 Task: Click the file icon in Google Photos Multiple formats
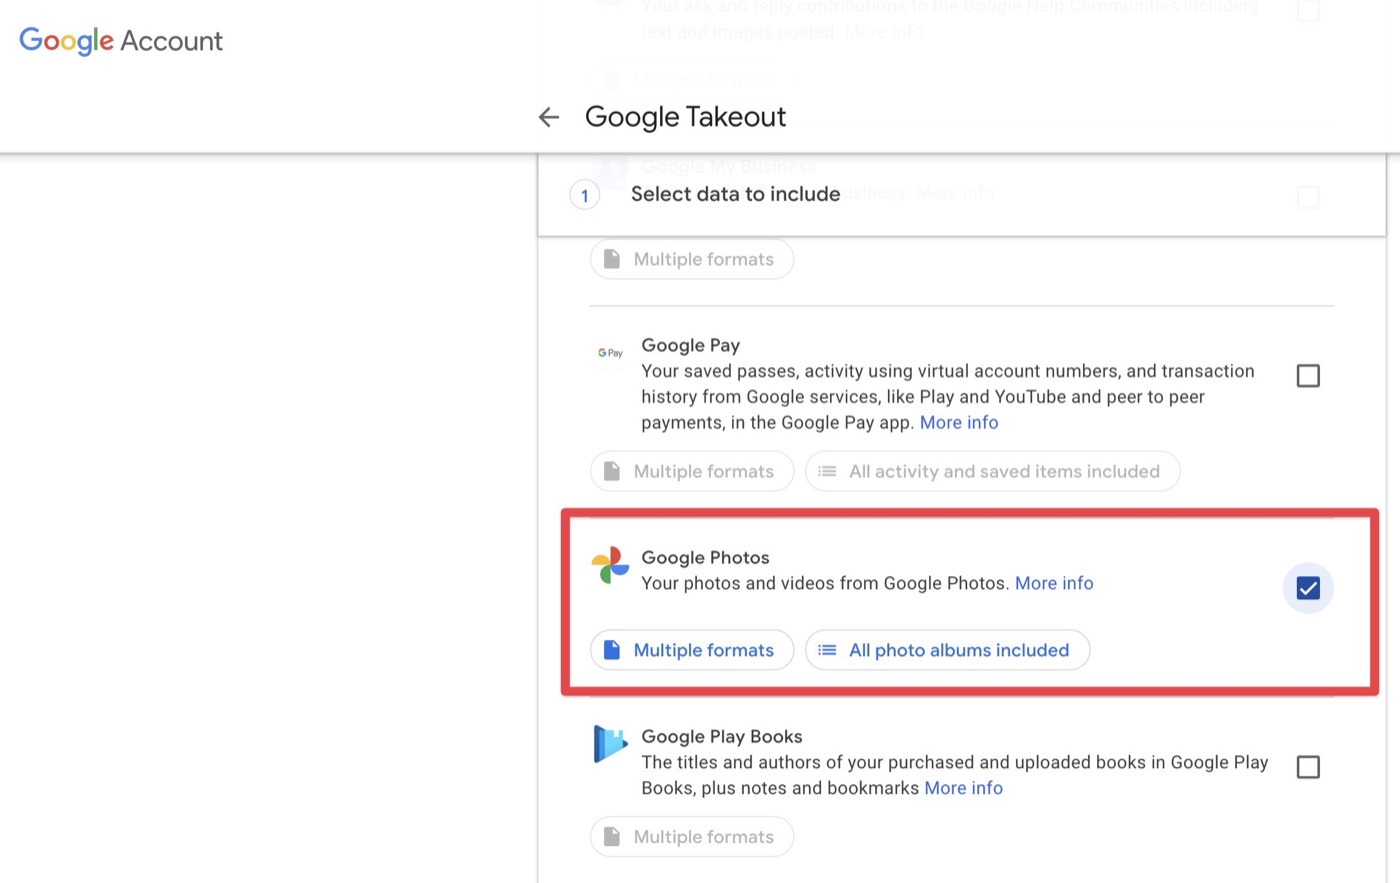click(x=612, y=650)
